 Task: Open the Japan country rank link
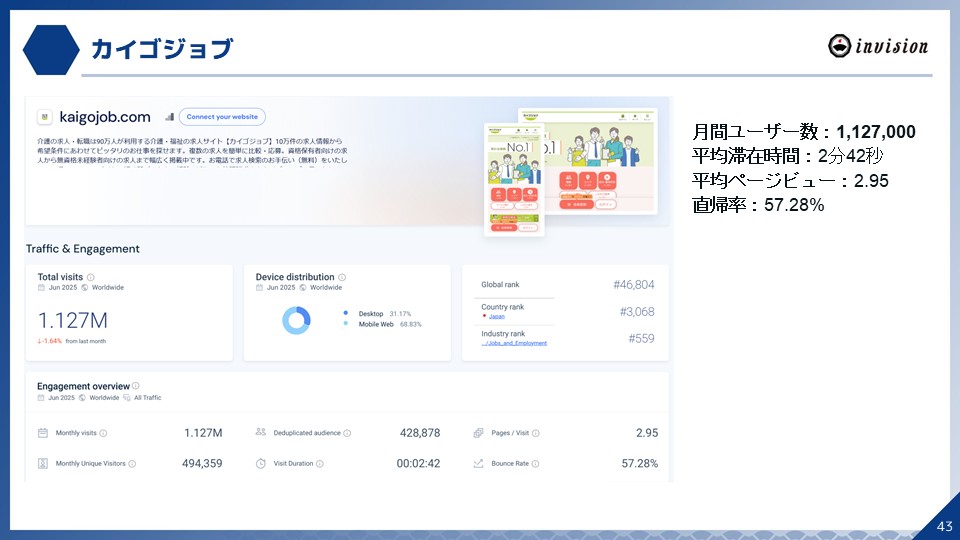click(497, 317)
